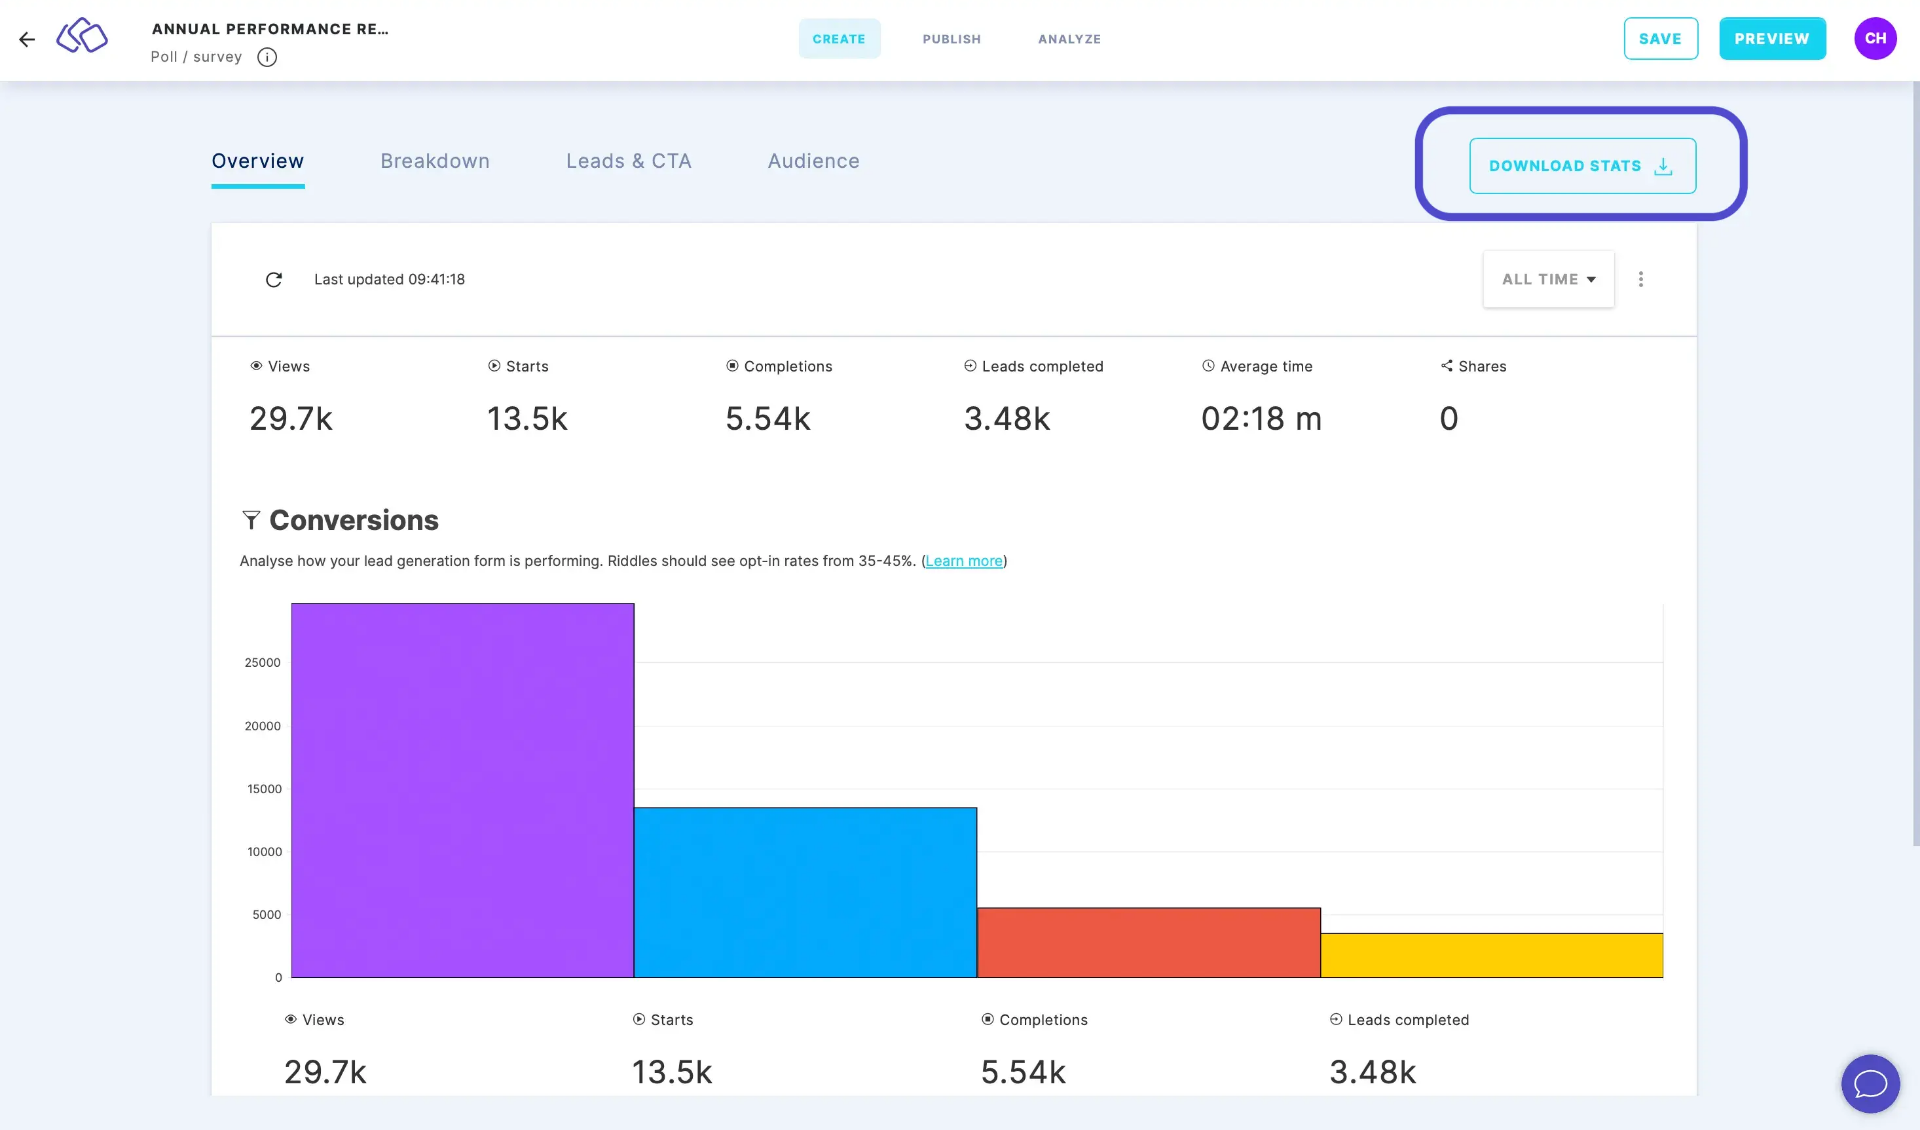Click the Riddle logo icon
This screenshot has width=1920, height=1130.
[82, 37]
